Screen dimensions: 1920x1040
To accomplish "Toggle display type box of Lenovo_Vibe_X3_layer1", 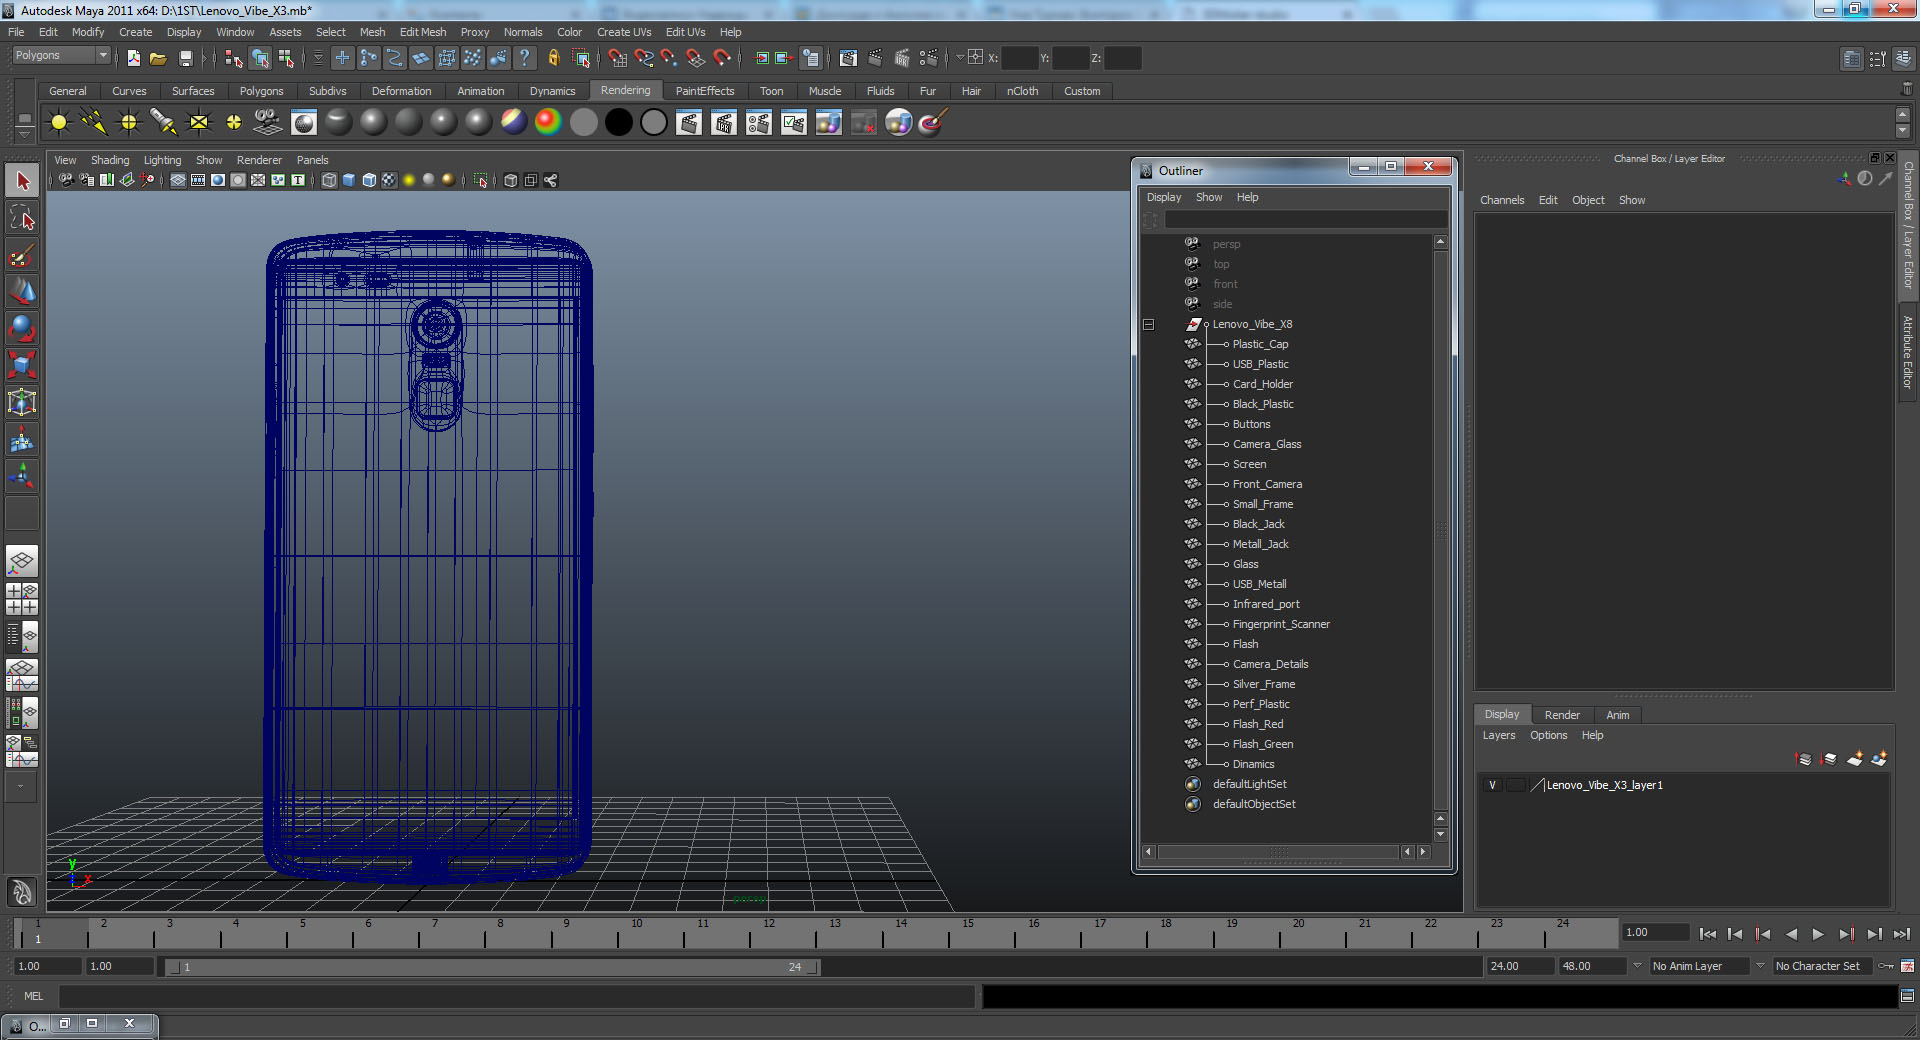I will coord(1516,785).
